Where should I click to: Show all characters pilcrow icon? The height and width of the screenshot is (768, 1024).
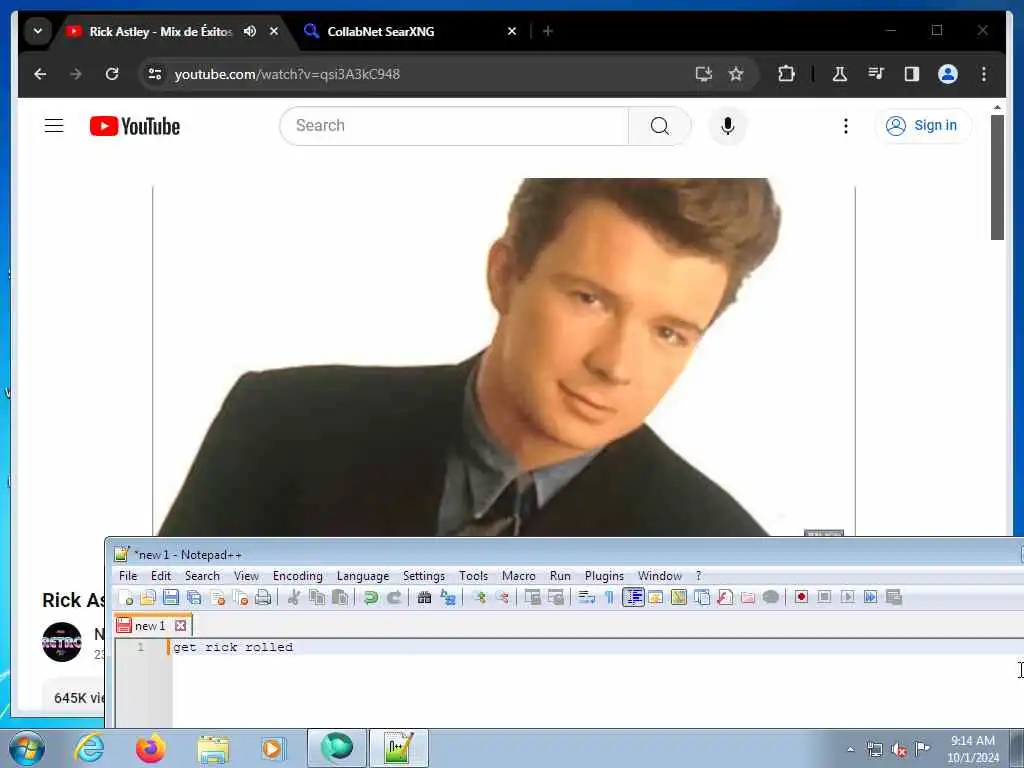point(609,597)
